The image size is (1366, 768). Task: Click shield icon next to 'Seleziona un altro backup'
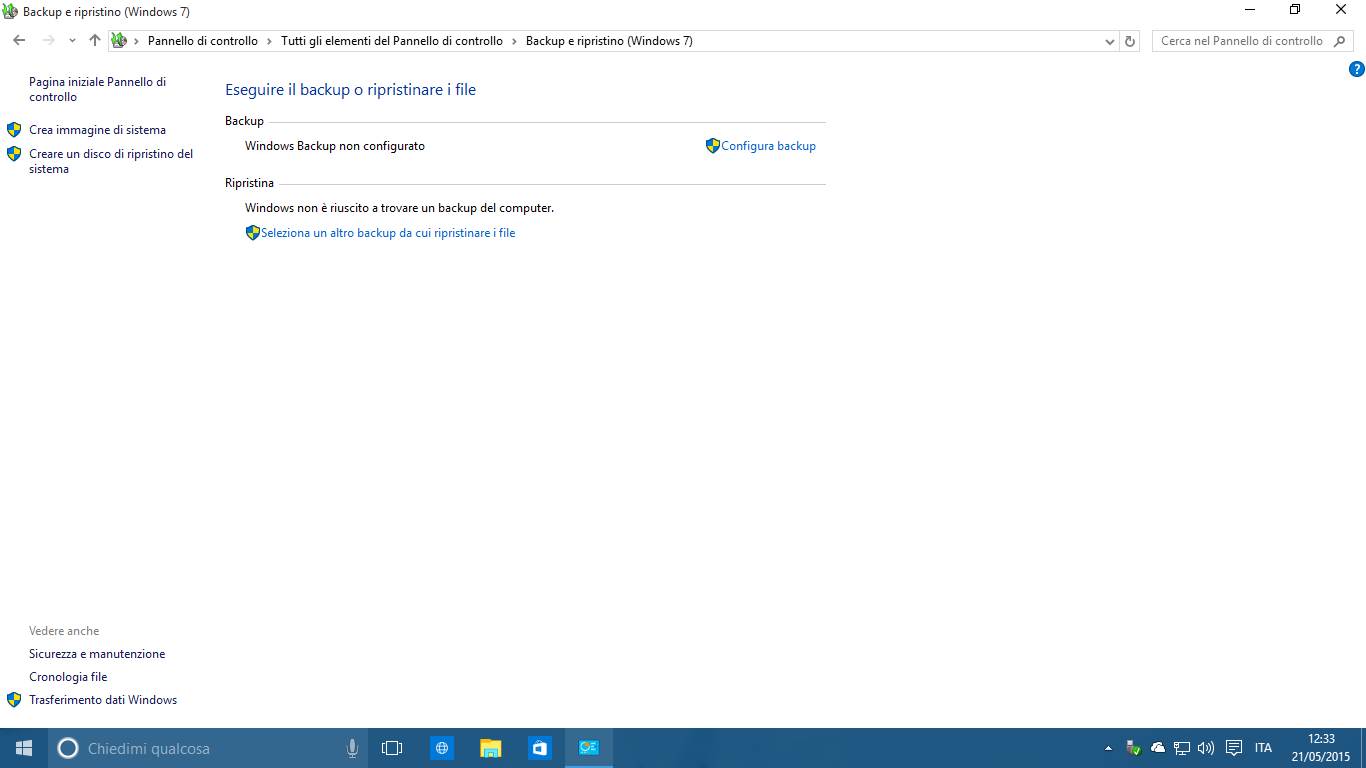[x=253, y=233]
